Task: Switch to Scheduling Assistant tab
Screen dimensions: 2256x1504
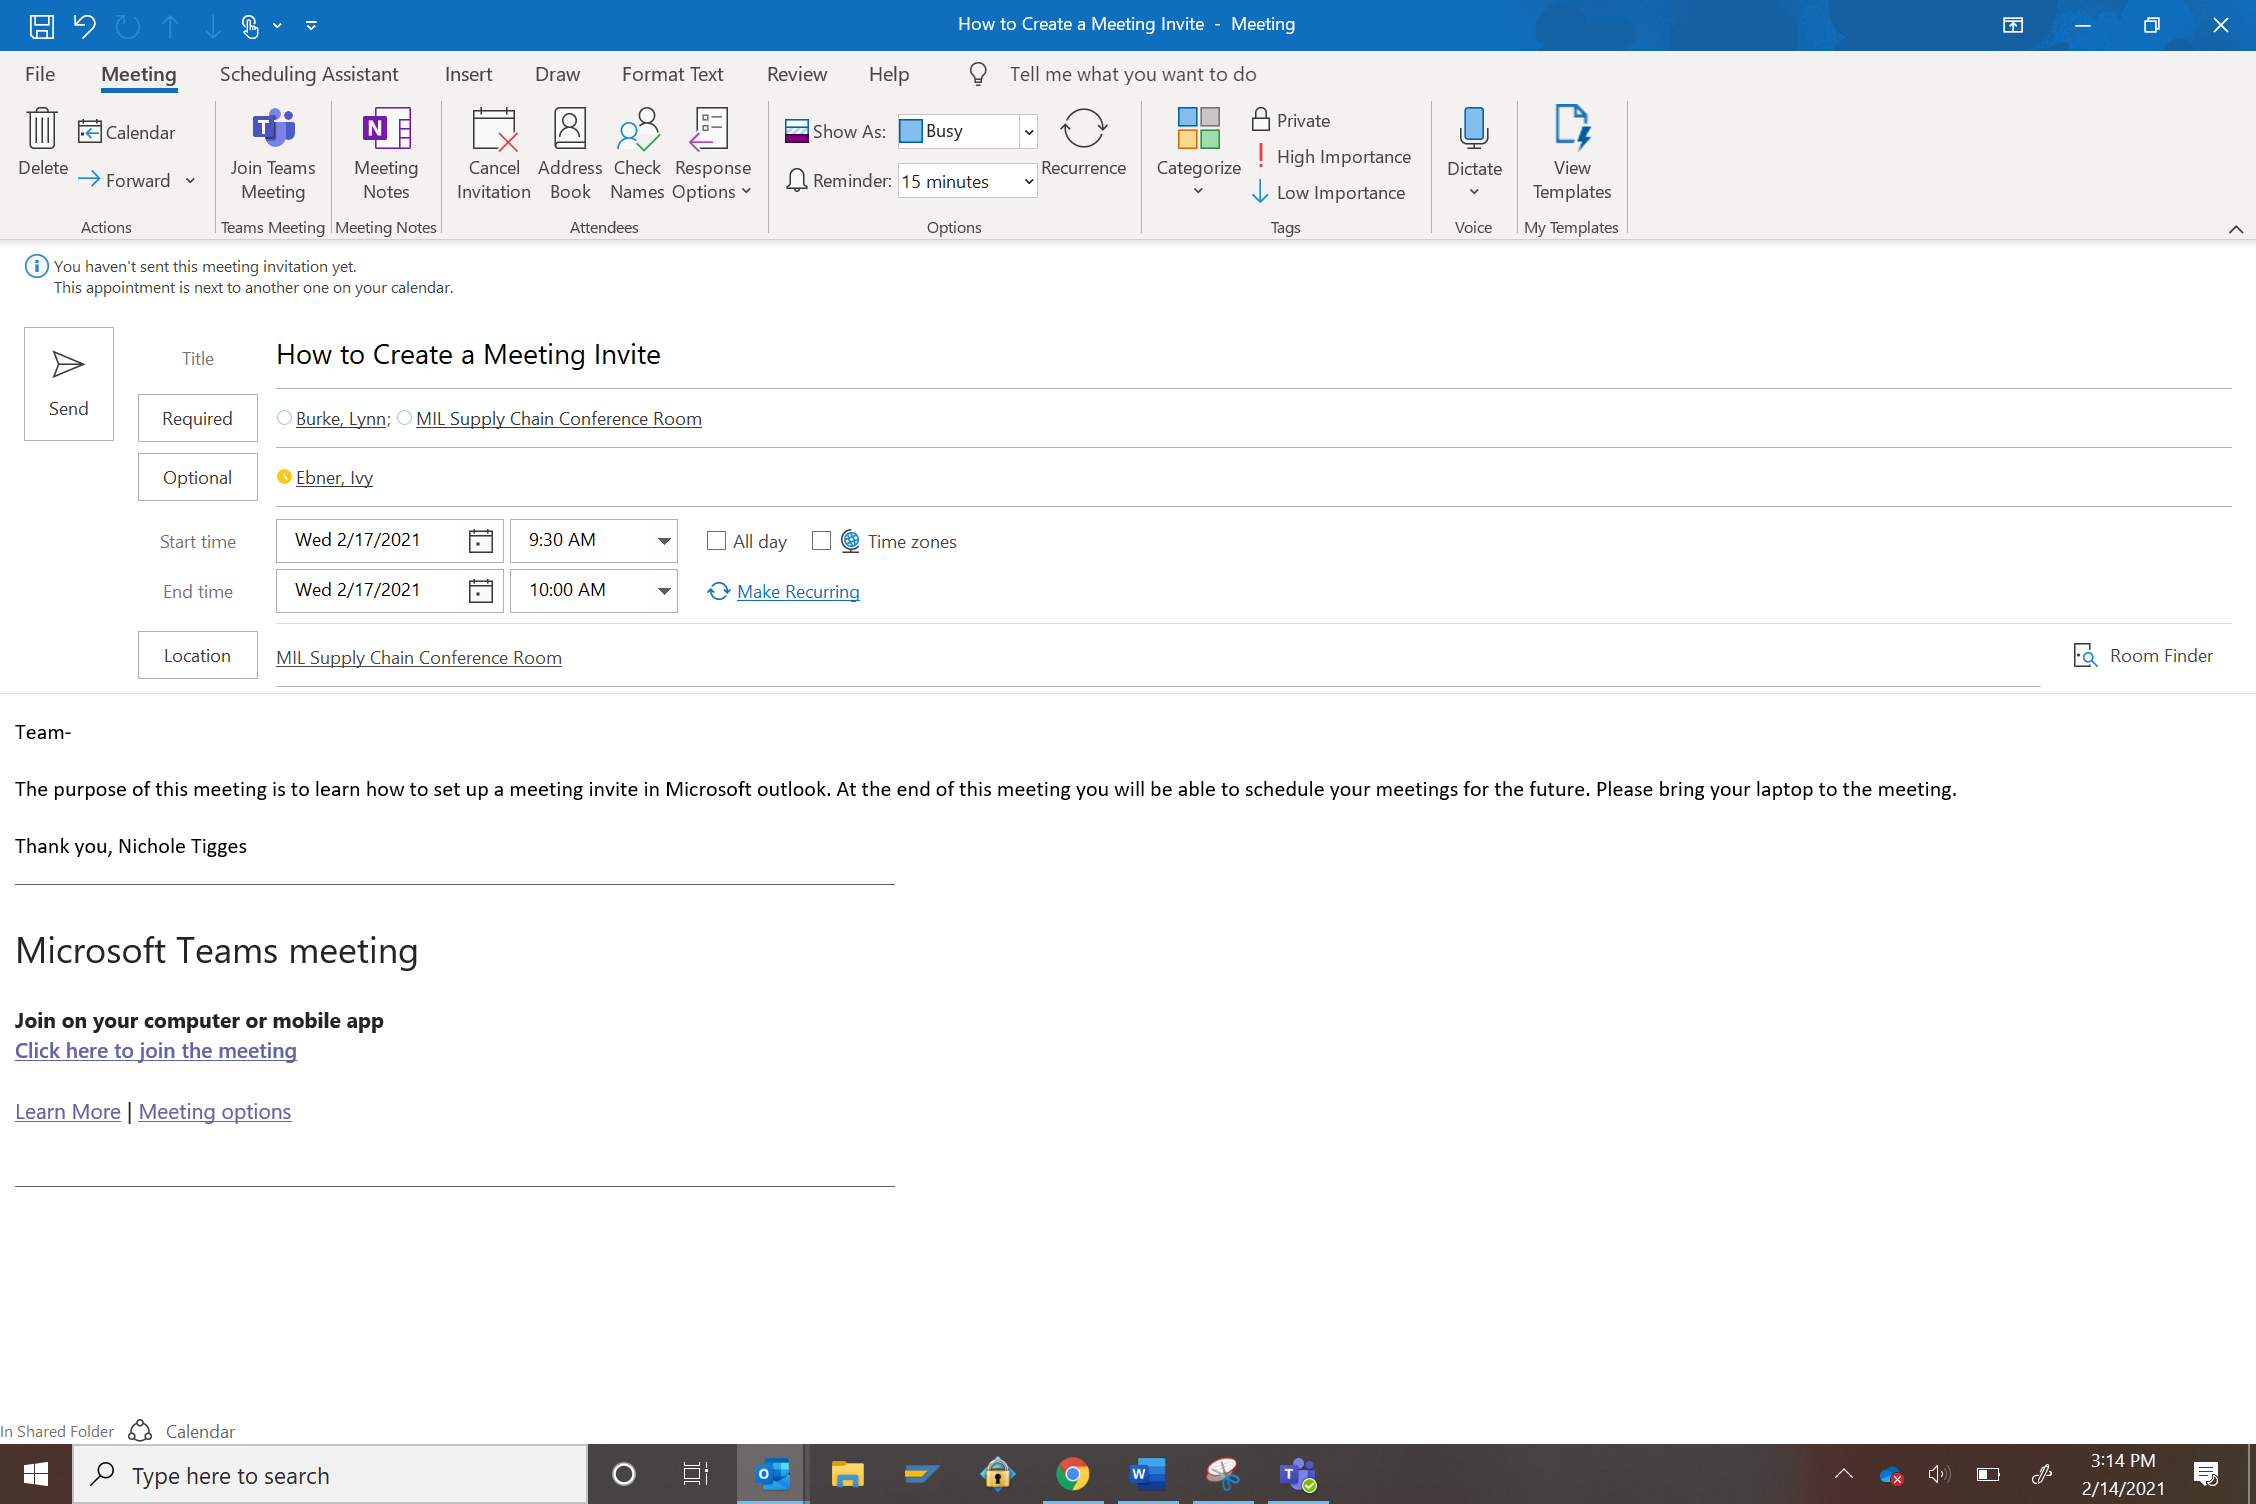Action: (309, 74)
